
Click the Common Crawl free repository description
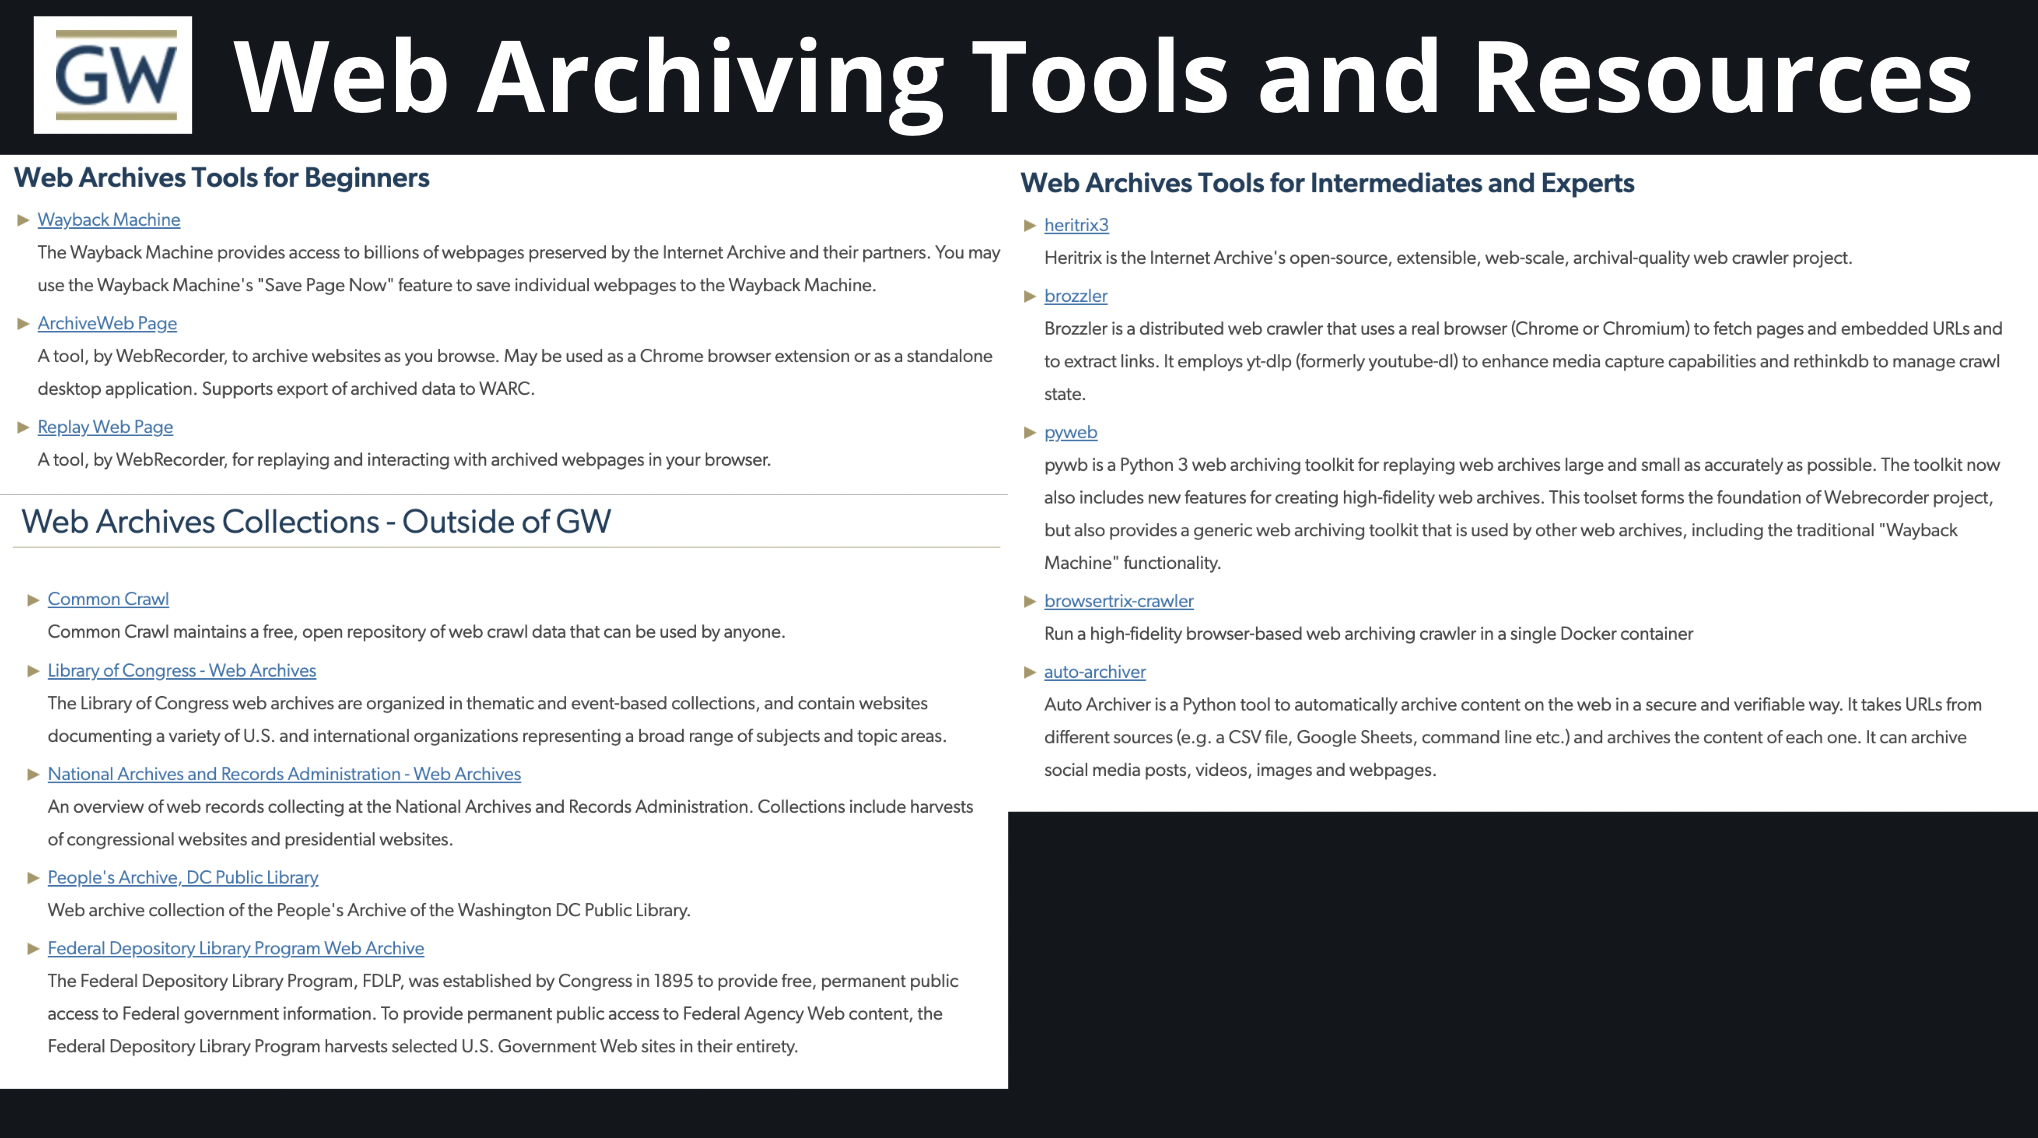[x=417, y=632]
